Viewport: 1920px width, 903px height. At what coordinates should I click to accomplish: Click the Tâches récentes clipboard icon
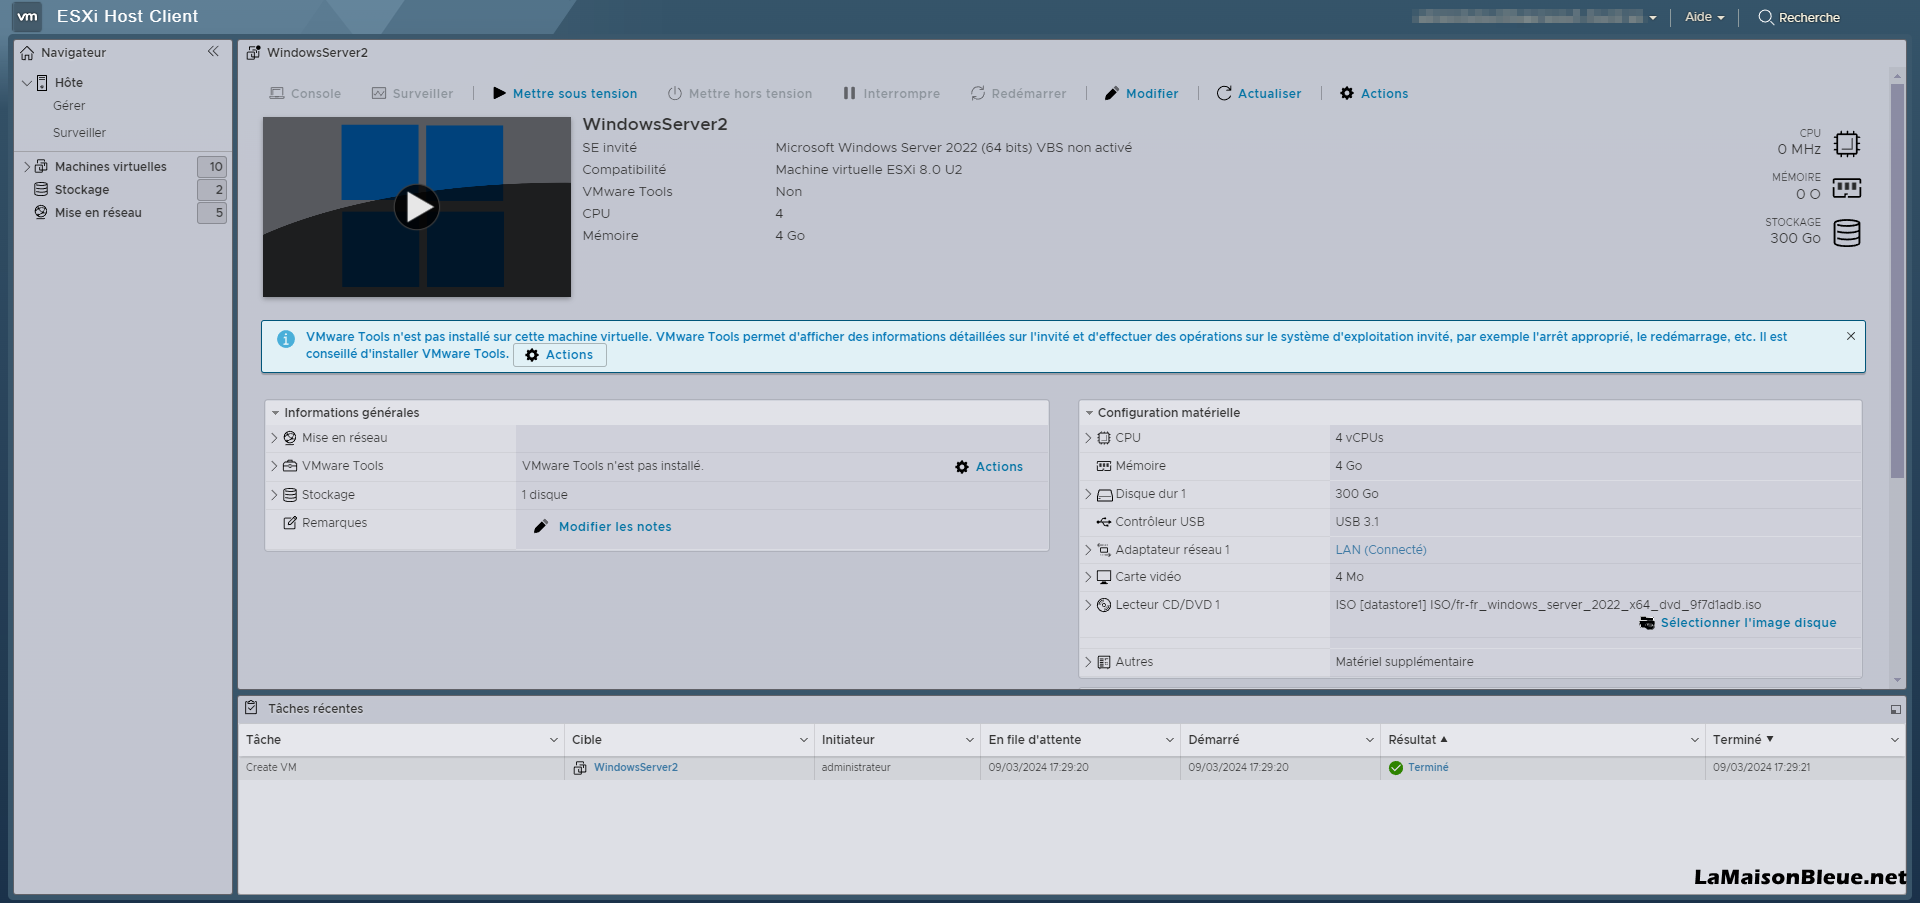coord(252,708)
